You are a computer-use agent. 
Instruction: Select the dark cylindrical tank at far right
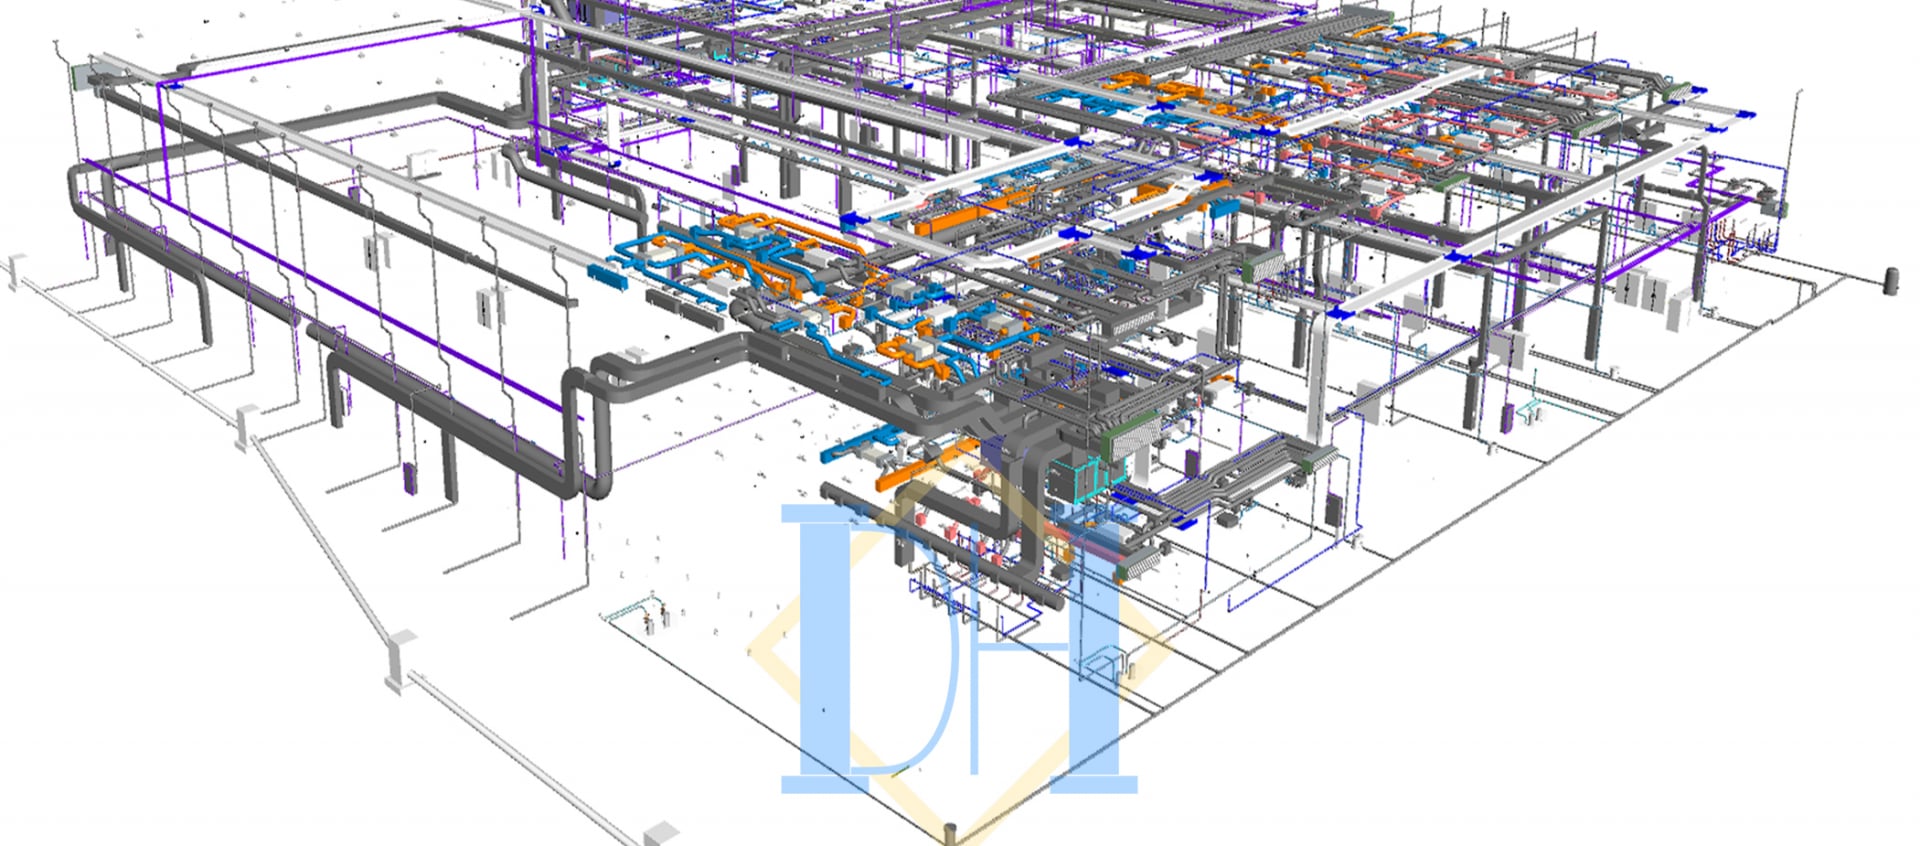pos(1892,280)
